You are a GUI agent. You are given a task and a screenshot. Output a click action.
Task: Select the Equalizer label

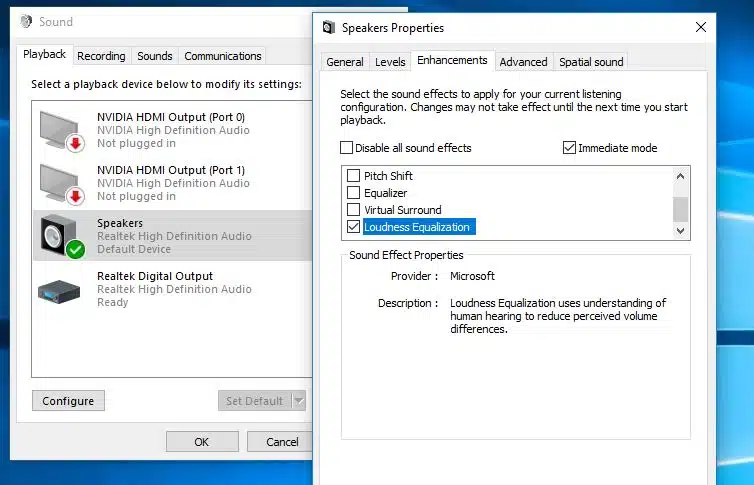click(386, 193)
